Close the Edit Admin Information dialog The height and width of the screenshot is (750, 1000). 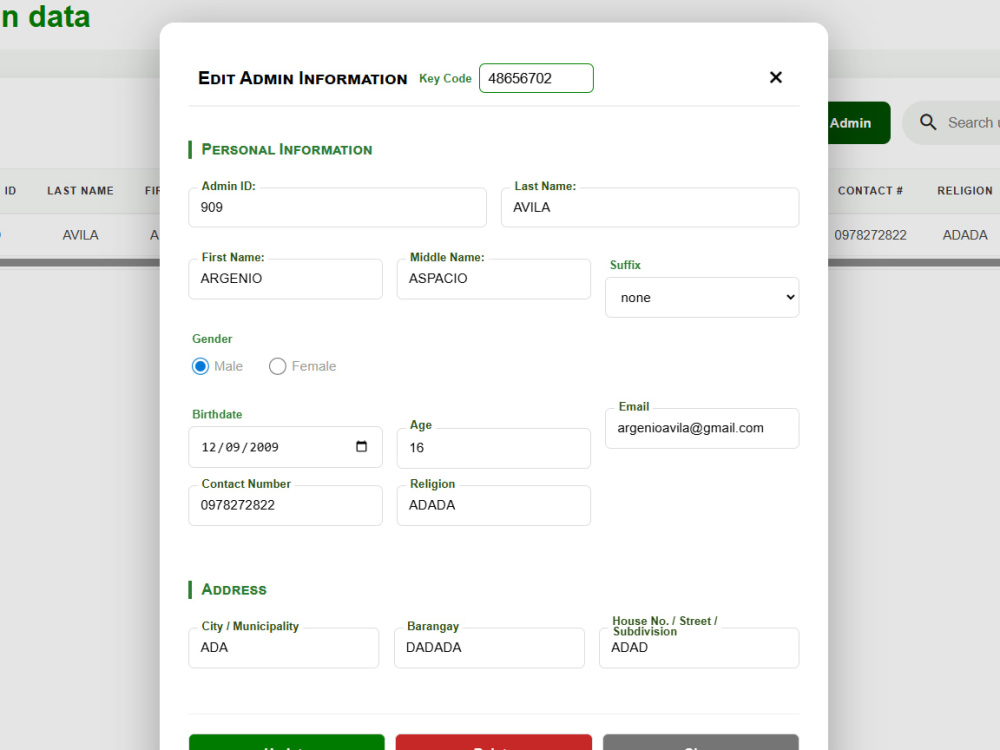click(776, 77)
